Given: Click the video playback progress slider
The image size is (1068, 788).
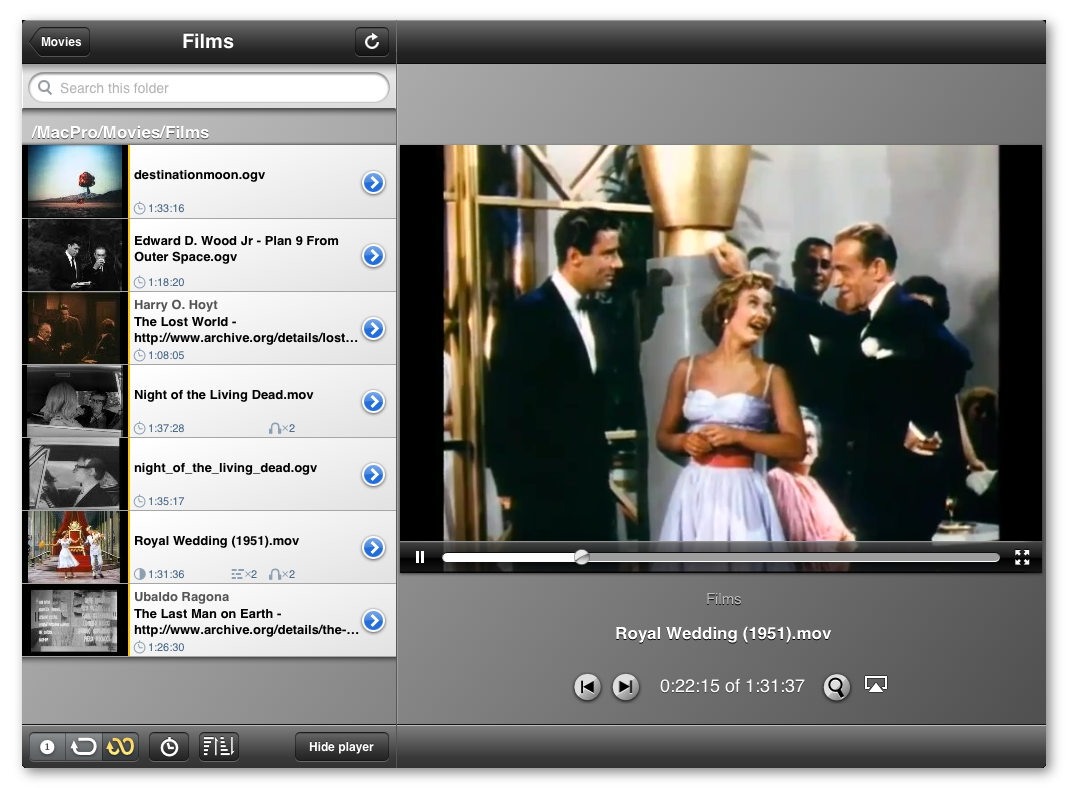Looking at the screenshot, I should point(721,557).
